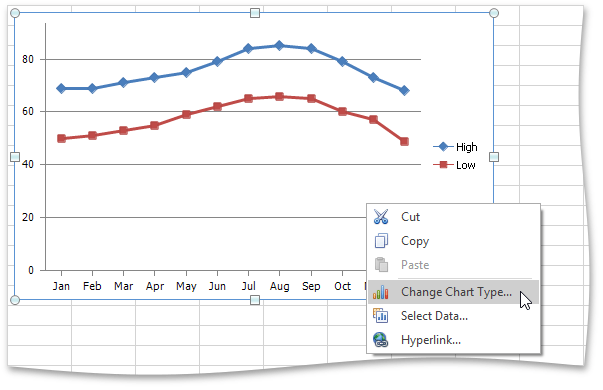
Task: Click the Copy pages icon
Action: 381,241
